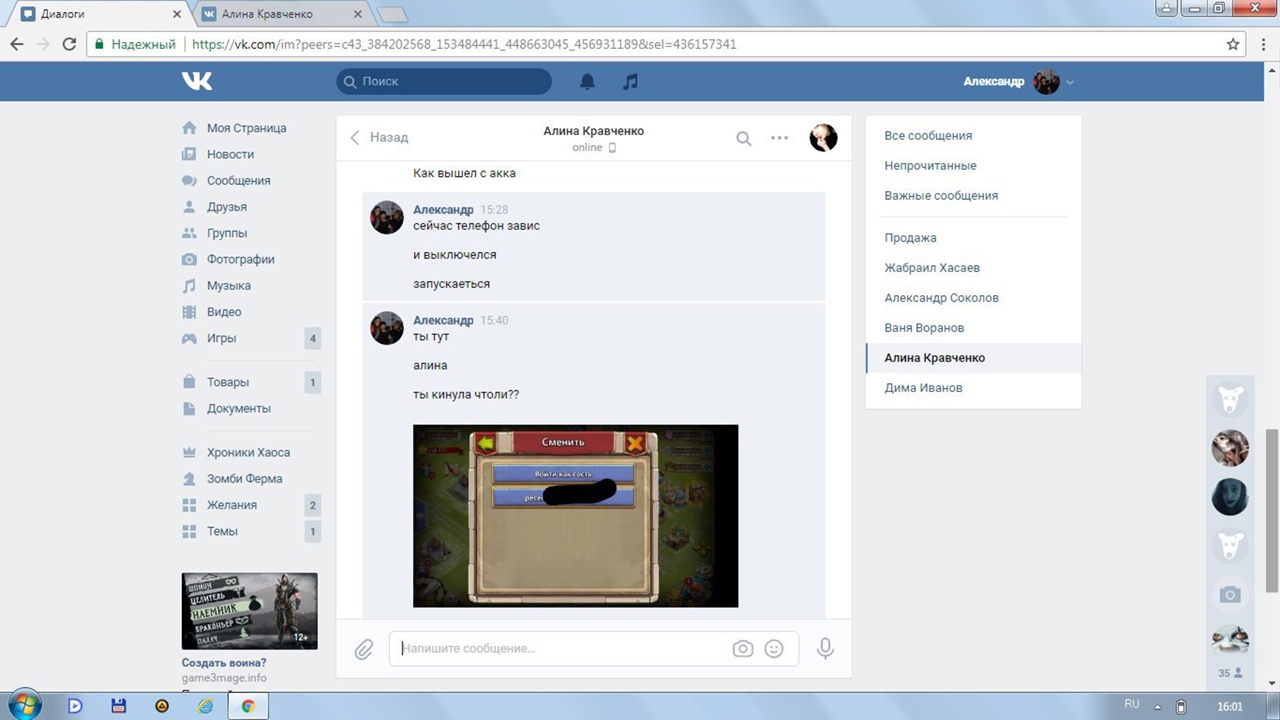Open Непрочитанные messages filter
1280x720 pixels.
coord(930,166)
